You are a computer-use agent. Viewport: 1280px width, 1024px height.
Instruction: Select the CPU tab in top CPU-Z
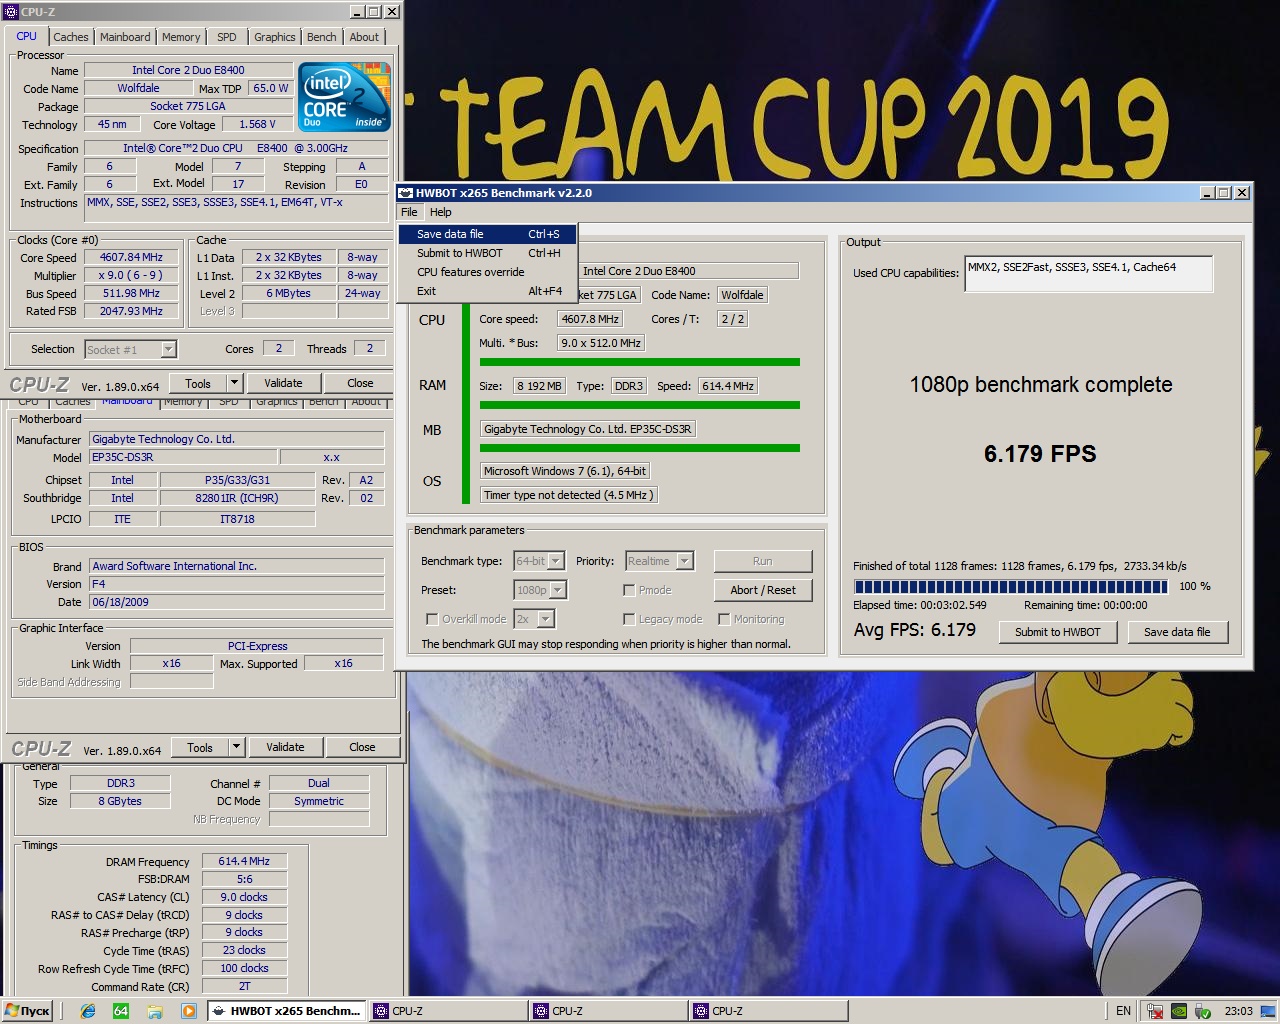tap(27, 36)
